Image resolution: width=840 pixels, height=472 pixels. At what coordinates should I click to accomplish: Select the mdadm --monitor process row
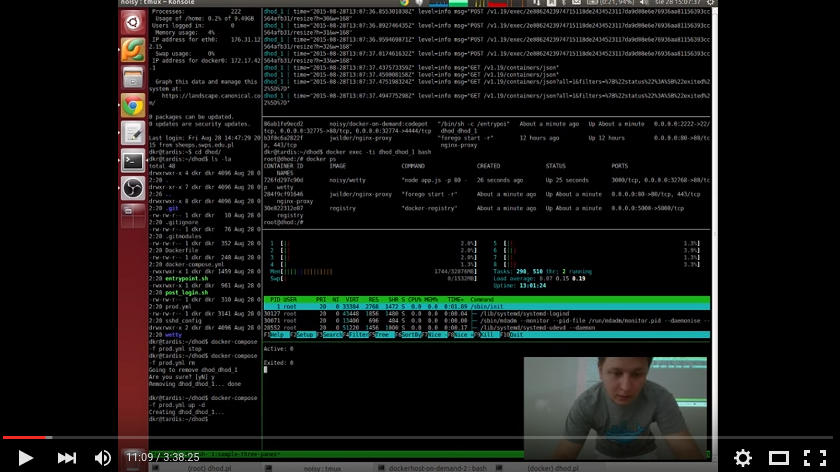point(486,320)
